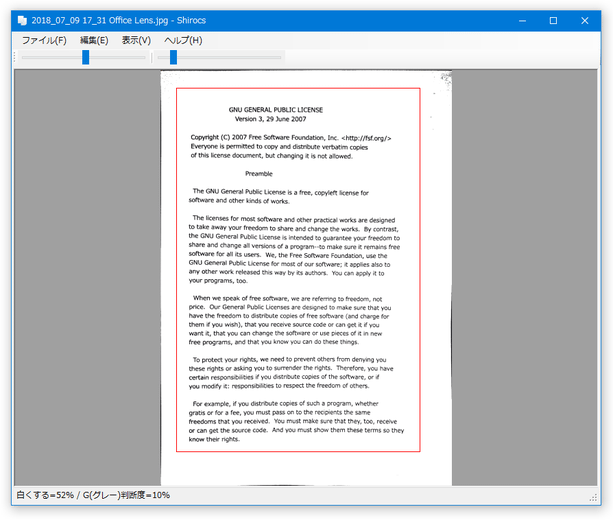Click the Version 3, 29 June 2007 line
The height and width of the screenshot is (520, 613).
[x=270, y=119]
